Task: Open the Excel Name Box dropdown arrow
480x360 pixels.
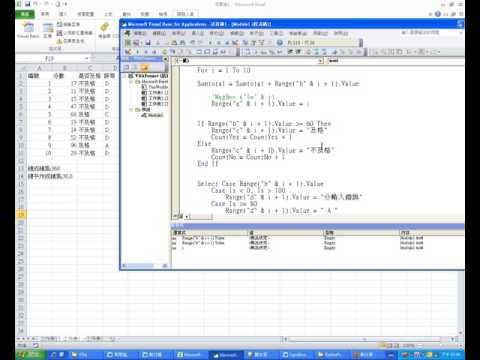Action: 87,58
